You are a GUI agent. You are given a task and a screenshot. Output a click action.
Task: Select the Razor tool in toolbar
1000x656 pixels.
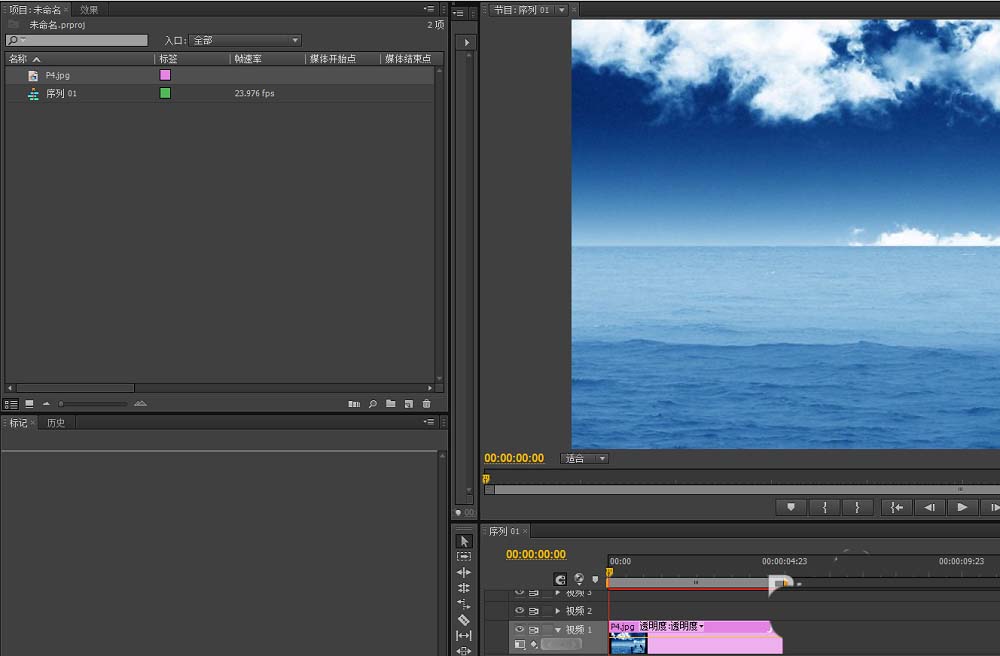pos(464,620)
